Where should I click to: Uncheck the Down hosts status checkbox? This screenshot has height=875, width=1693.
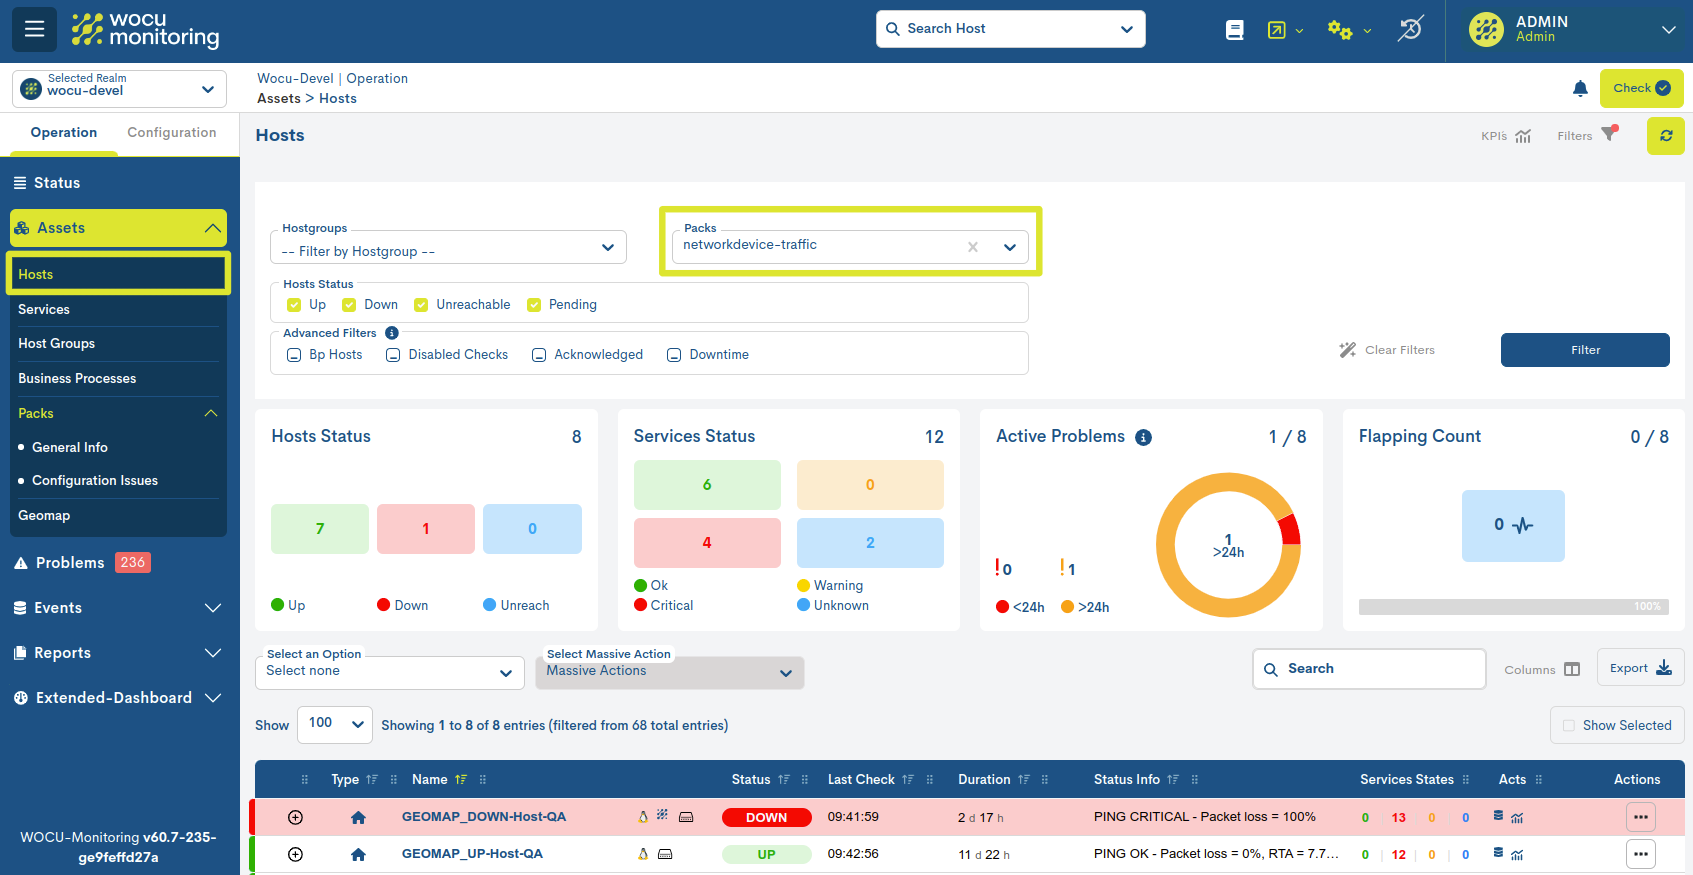(349, 305)
